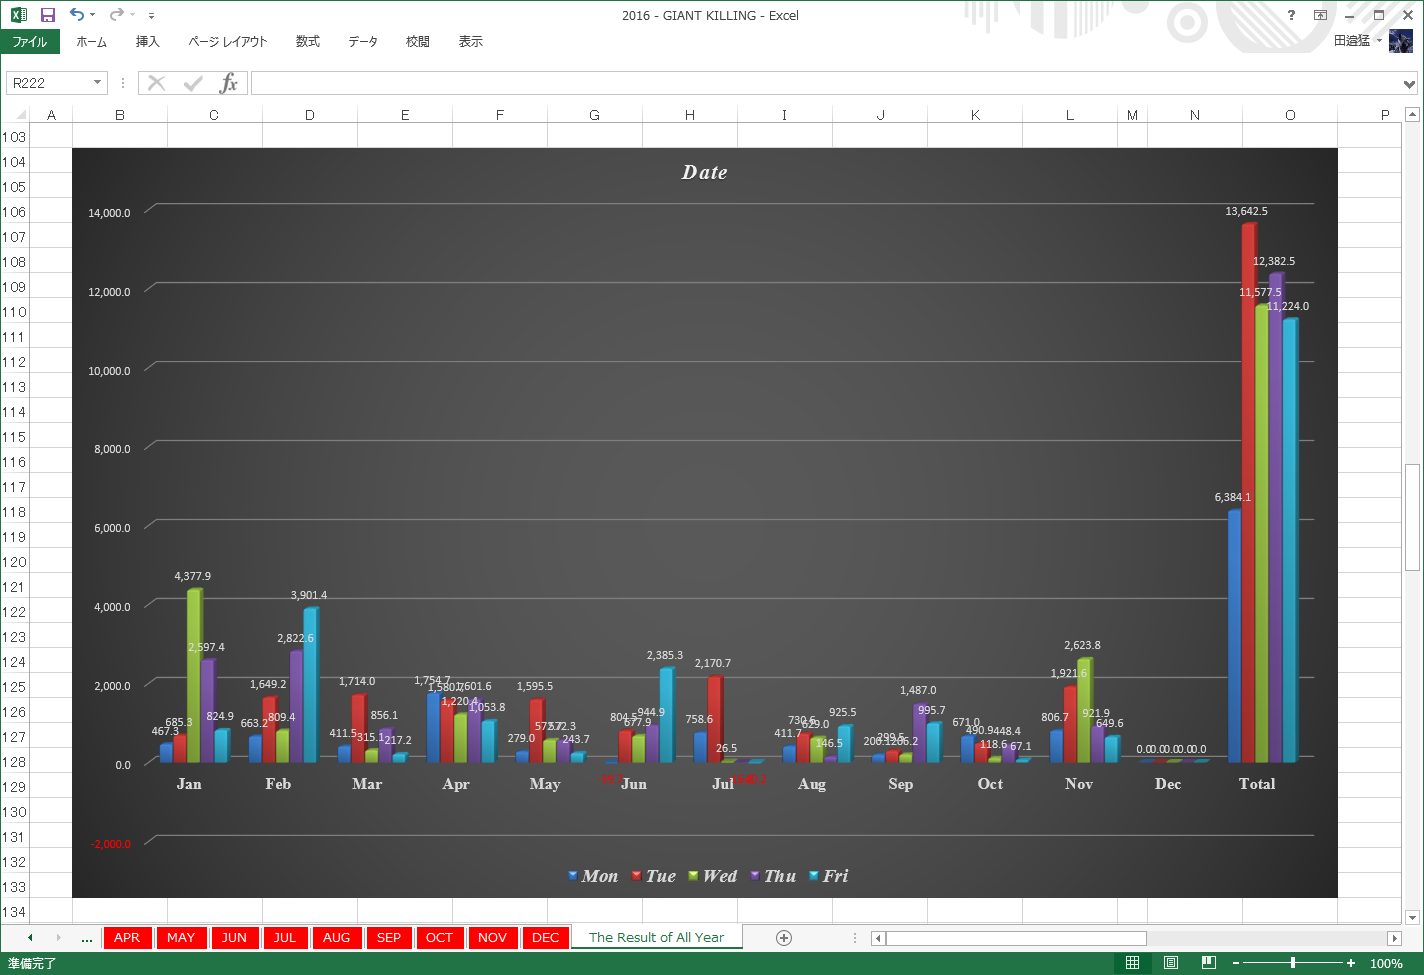Screen dimensions: 1424x975
Task: Click the Save icon in quick access toolbar
Action: point(47,15)
